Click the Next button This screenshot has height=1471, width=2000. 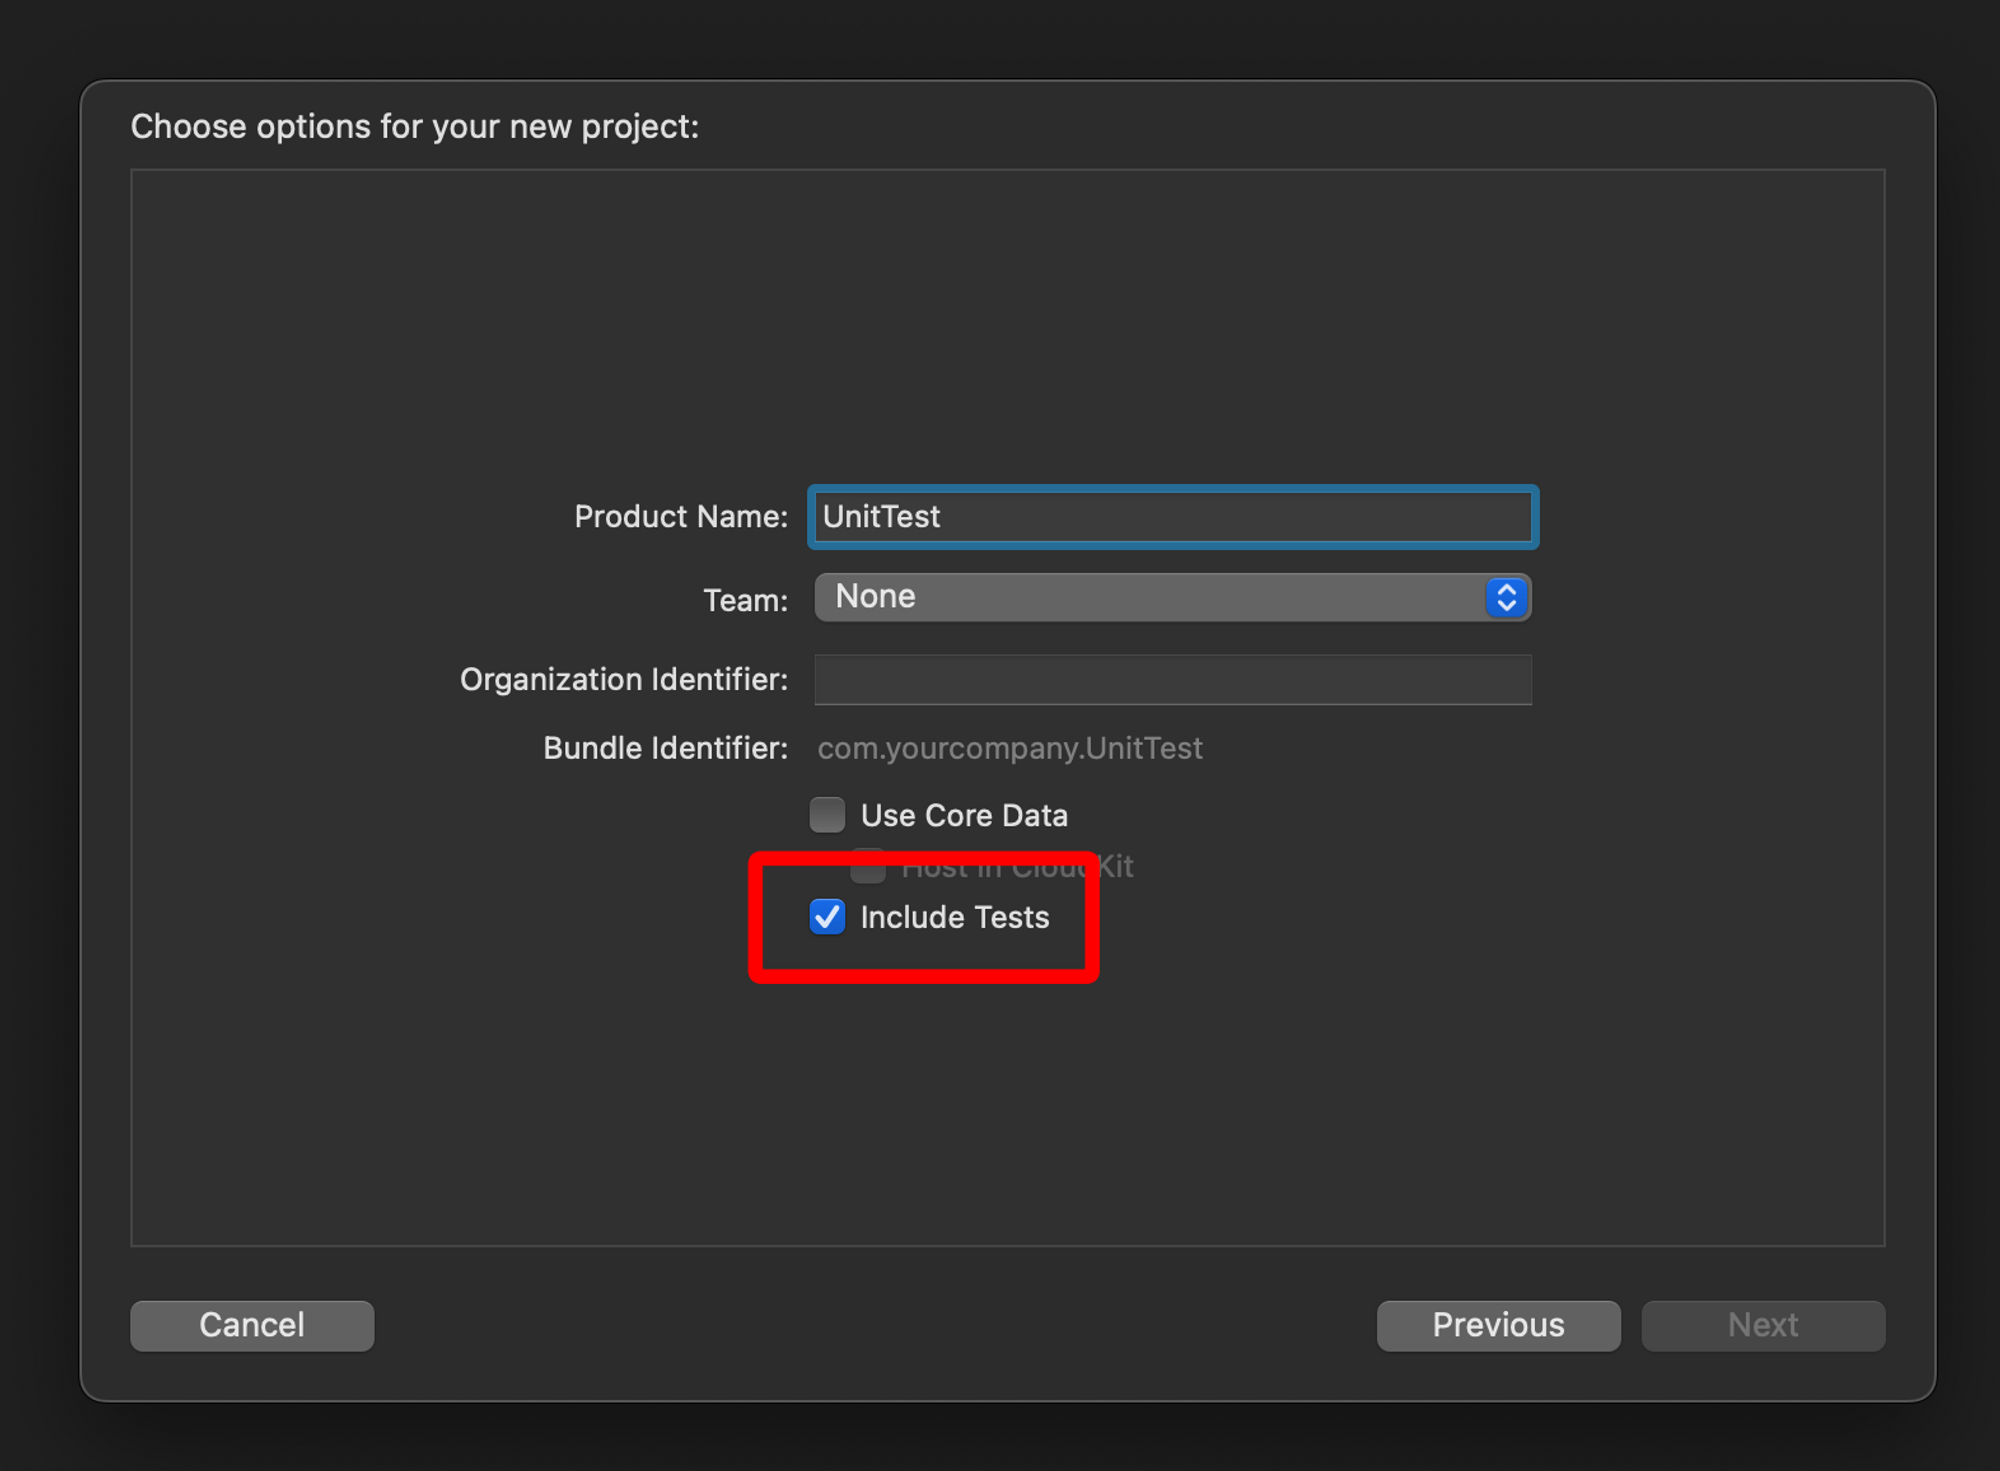[1762, 1325]
